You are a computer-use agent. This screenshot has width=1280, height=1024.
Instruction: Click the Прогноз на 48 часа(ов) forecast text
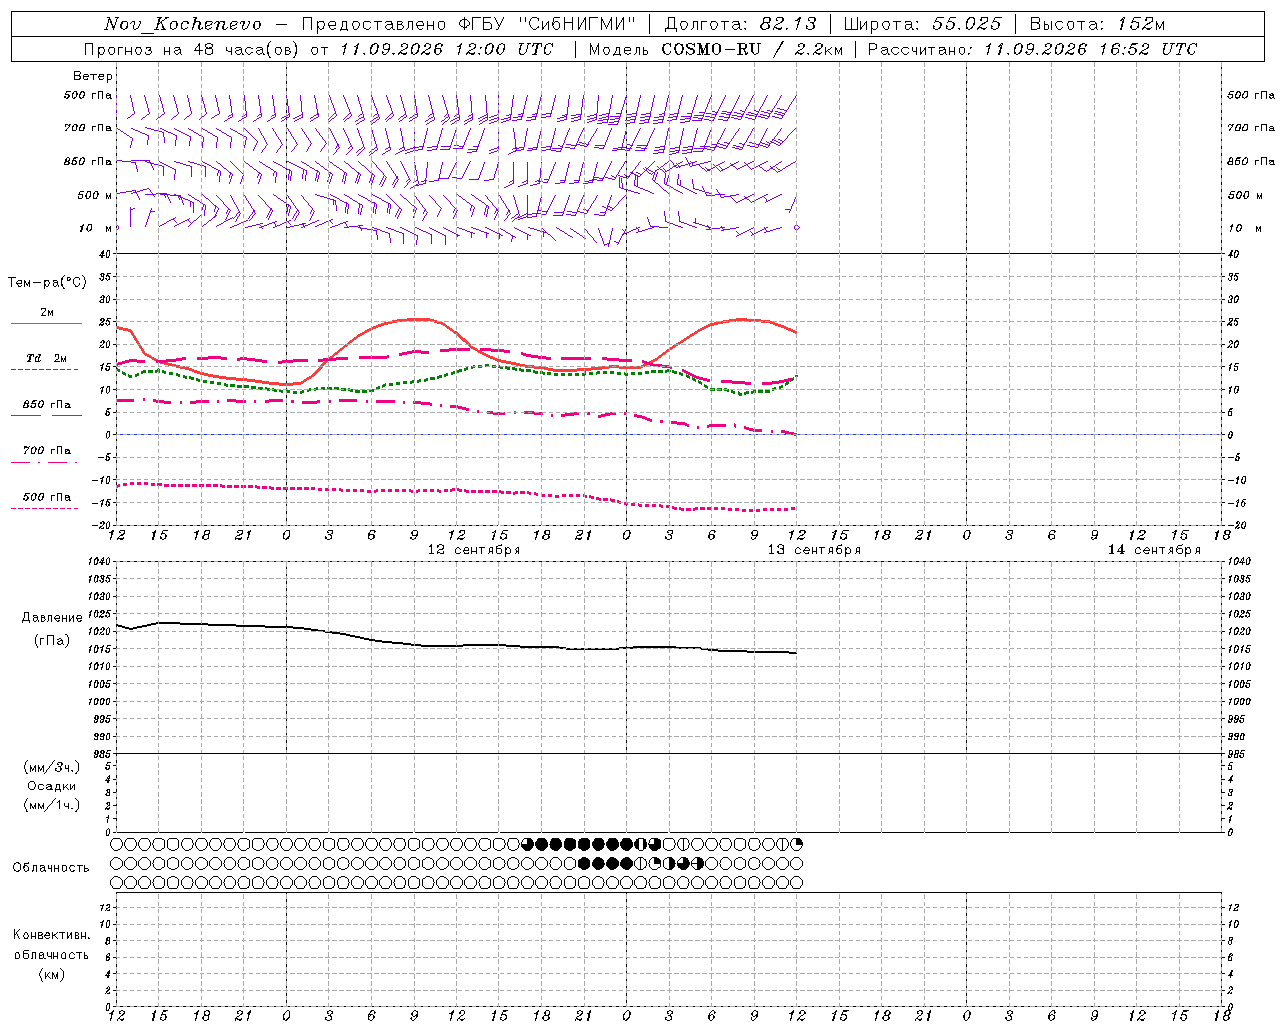(x=194, y=49)
